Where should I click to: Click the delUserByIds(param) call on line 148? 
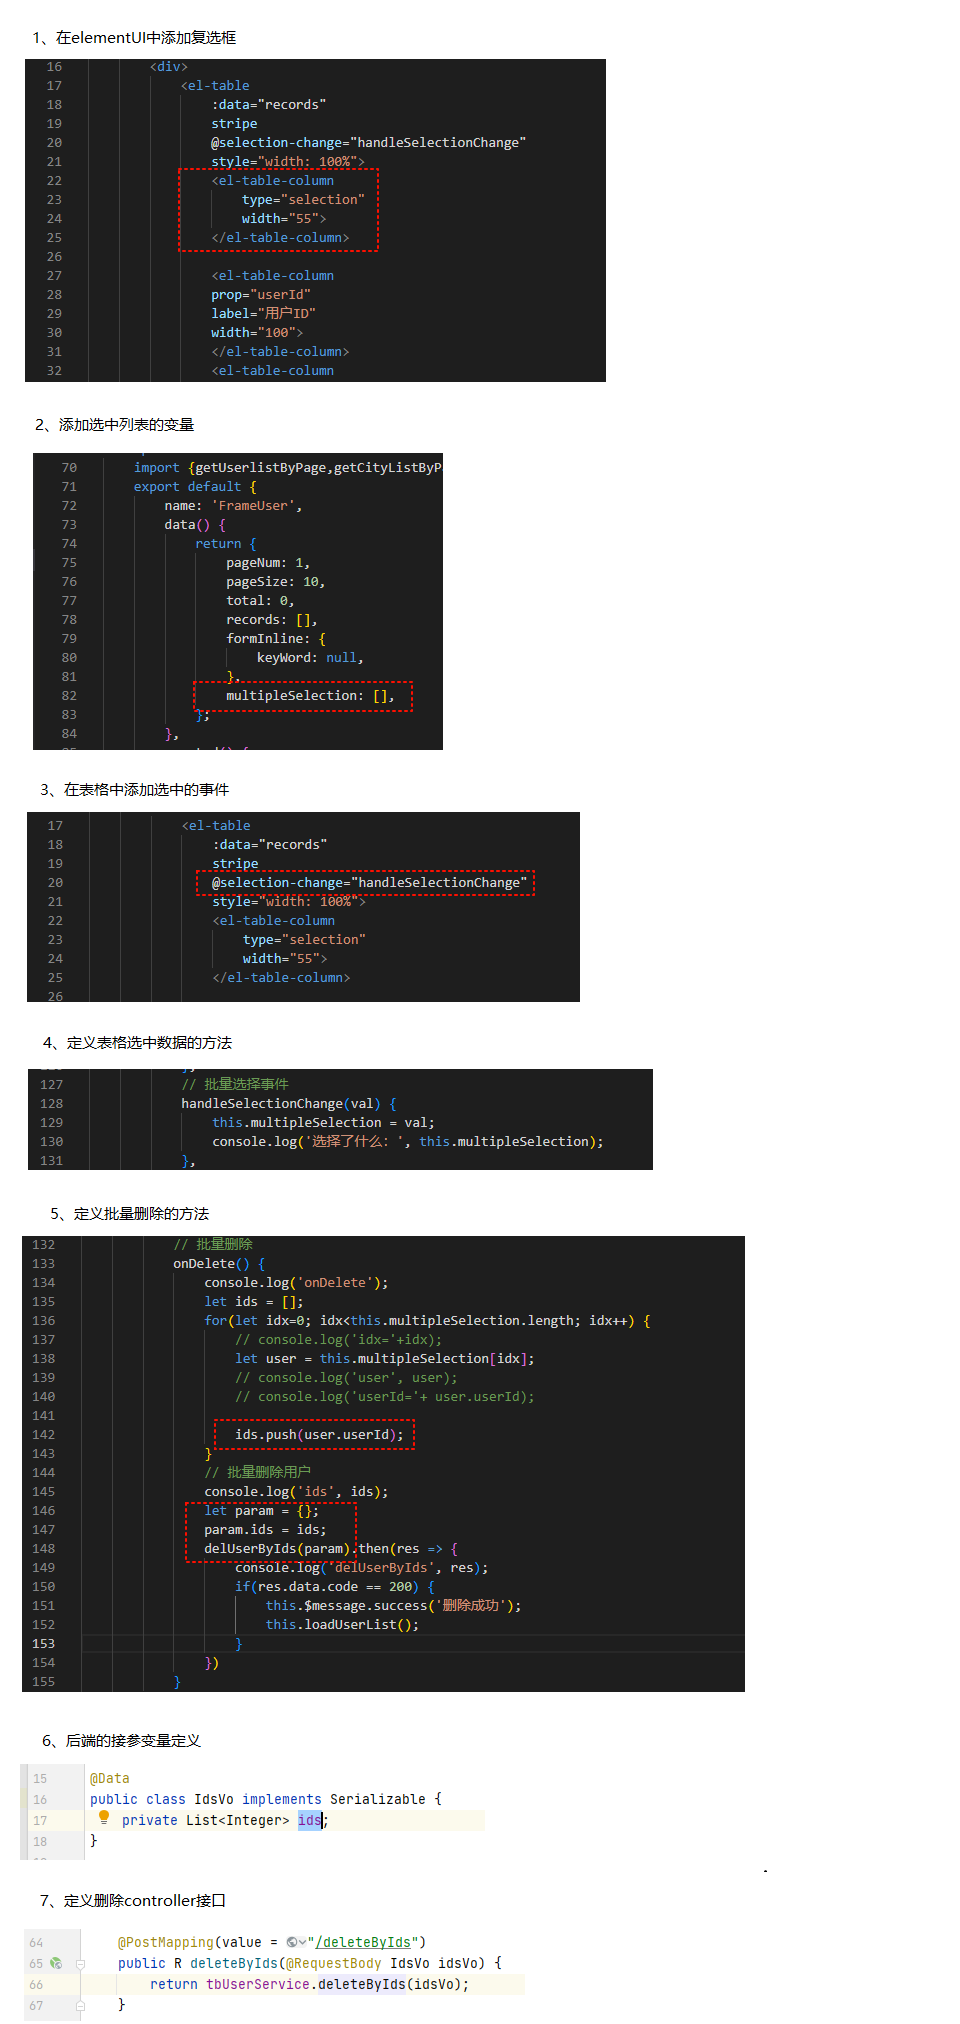[276, 1548]
